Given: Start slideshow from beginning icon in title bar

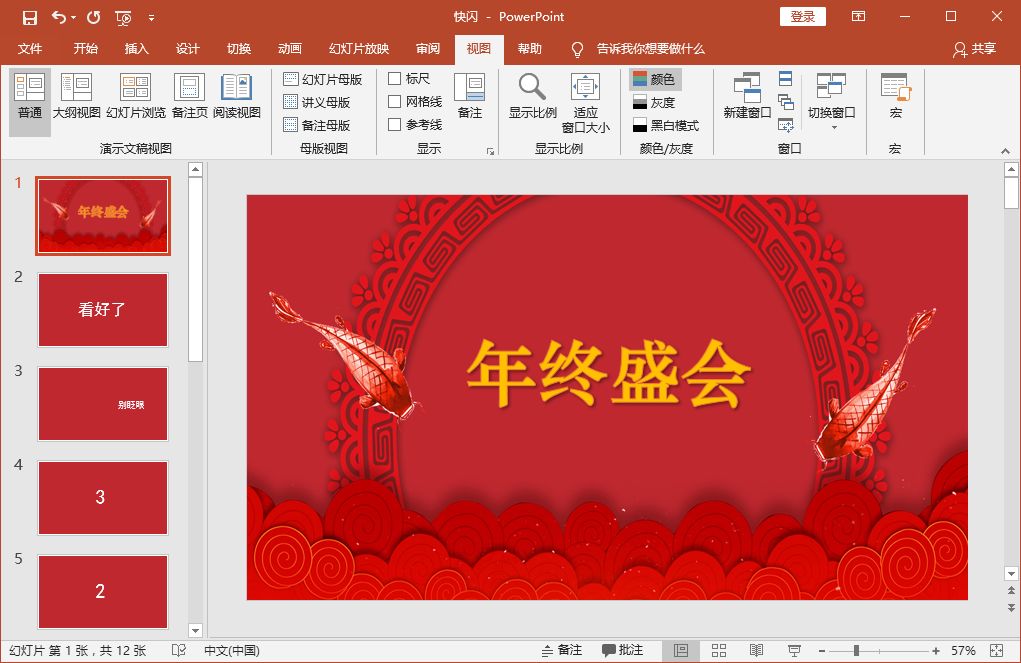Looking at the screenshot, I should click(x=123, y=18).
